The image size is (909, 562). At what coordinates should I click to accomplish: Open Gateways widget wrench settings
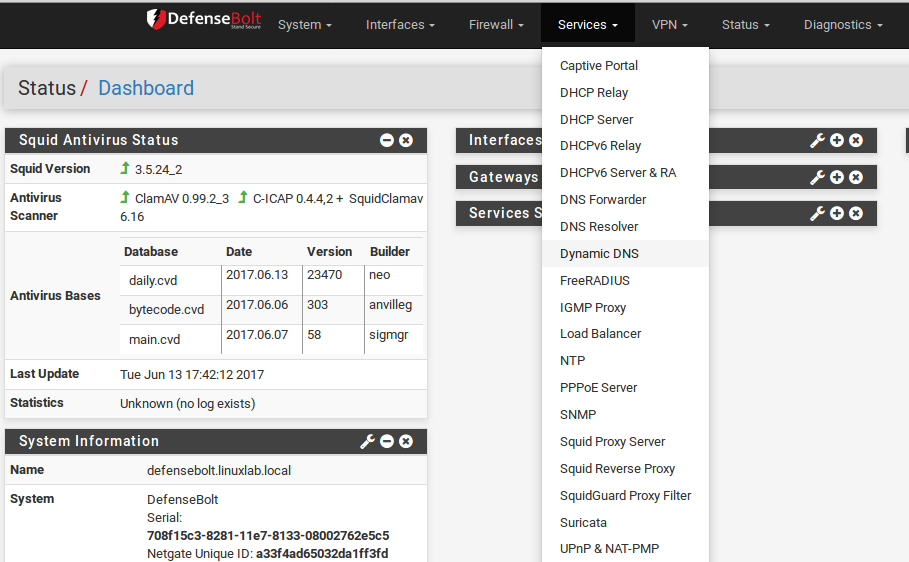[x=817, y=177]
